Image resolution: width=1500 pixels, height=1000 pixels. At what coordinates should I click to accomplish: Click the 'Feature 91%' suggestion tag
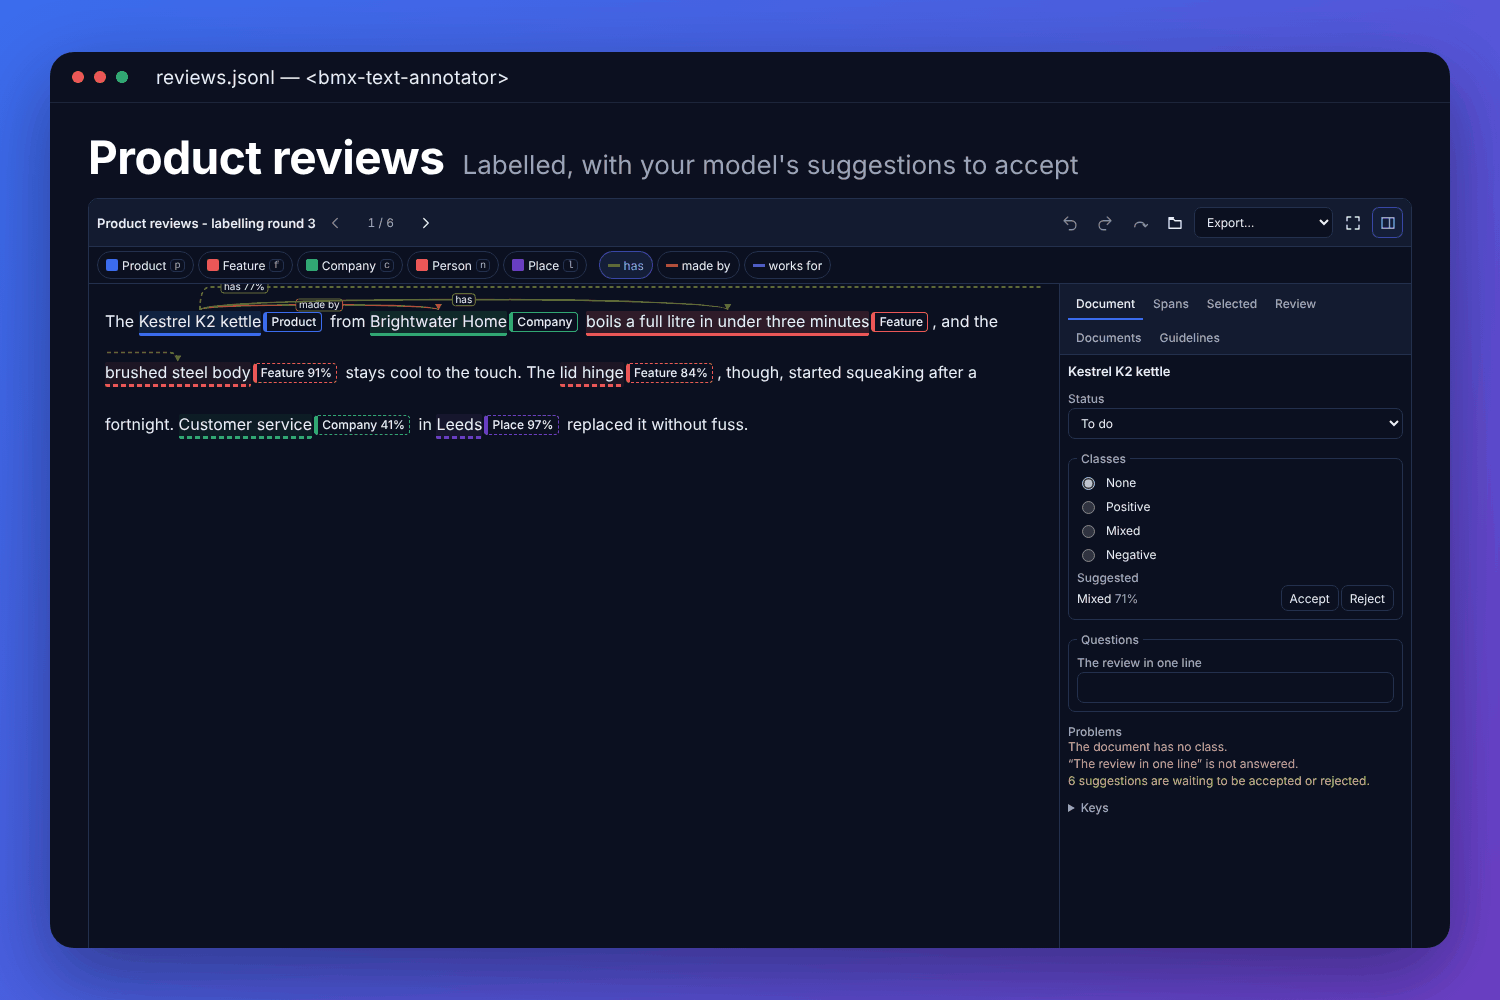295,373
